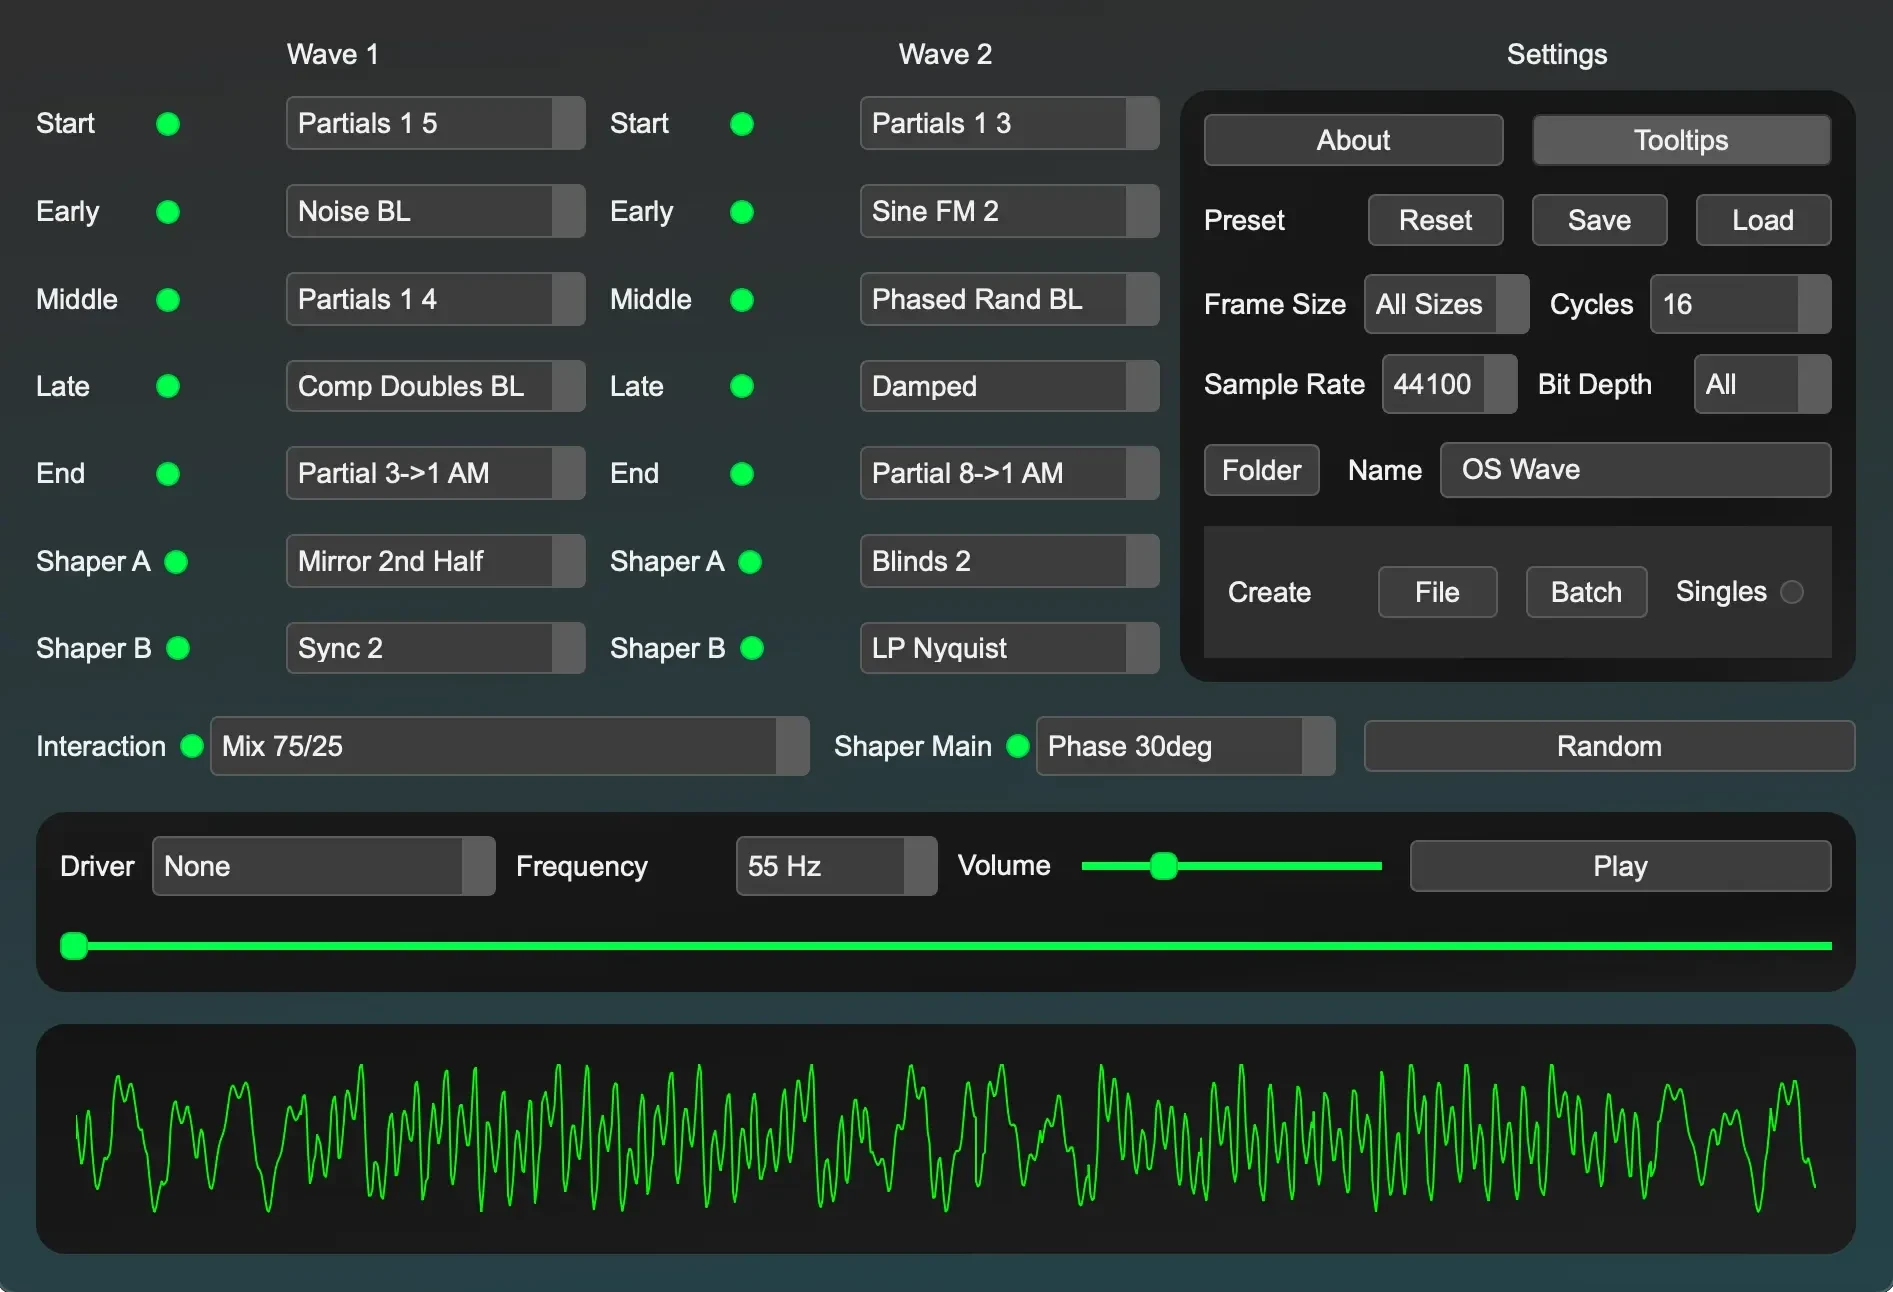Open the 'Sine FM 2' dropdown

tap(1009, 211)
